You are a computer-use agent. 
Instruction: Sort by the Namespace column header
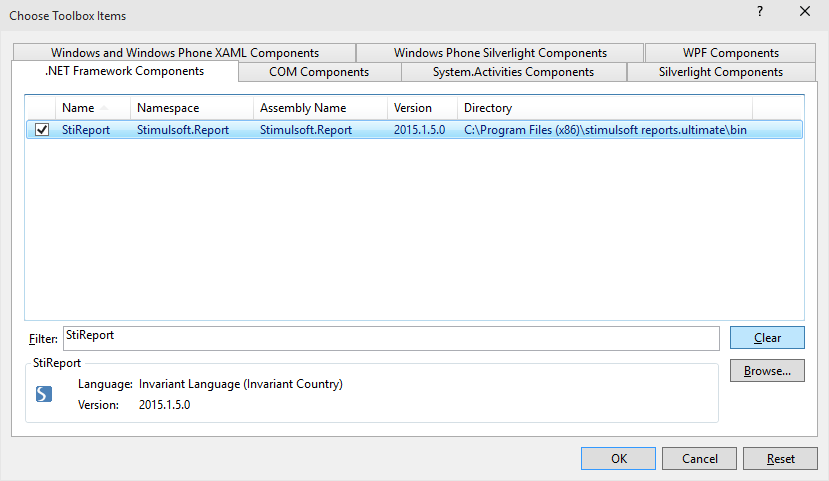tap(168, 108)
